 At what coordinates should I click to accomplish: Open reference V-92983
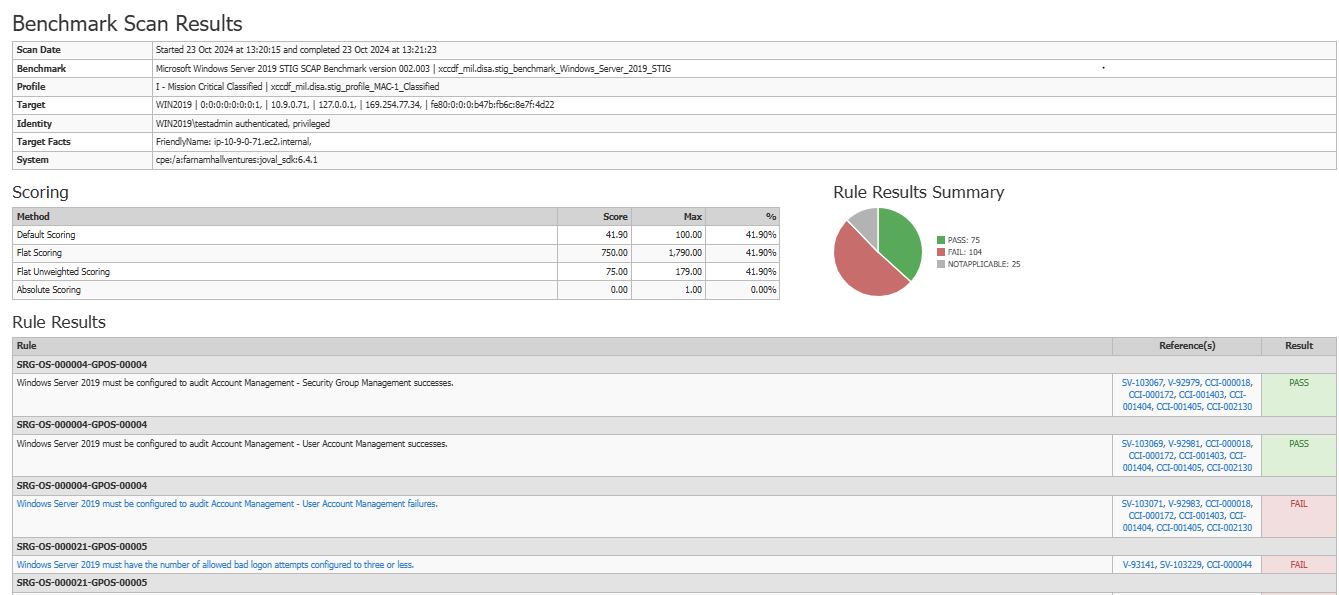point(1185,504)
